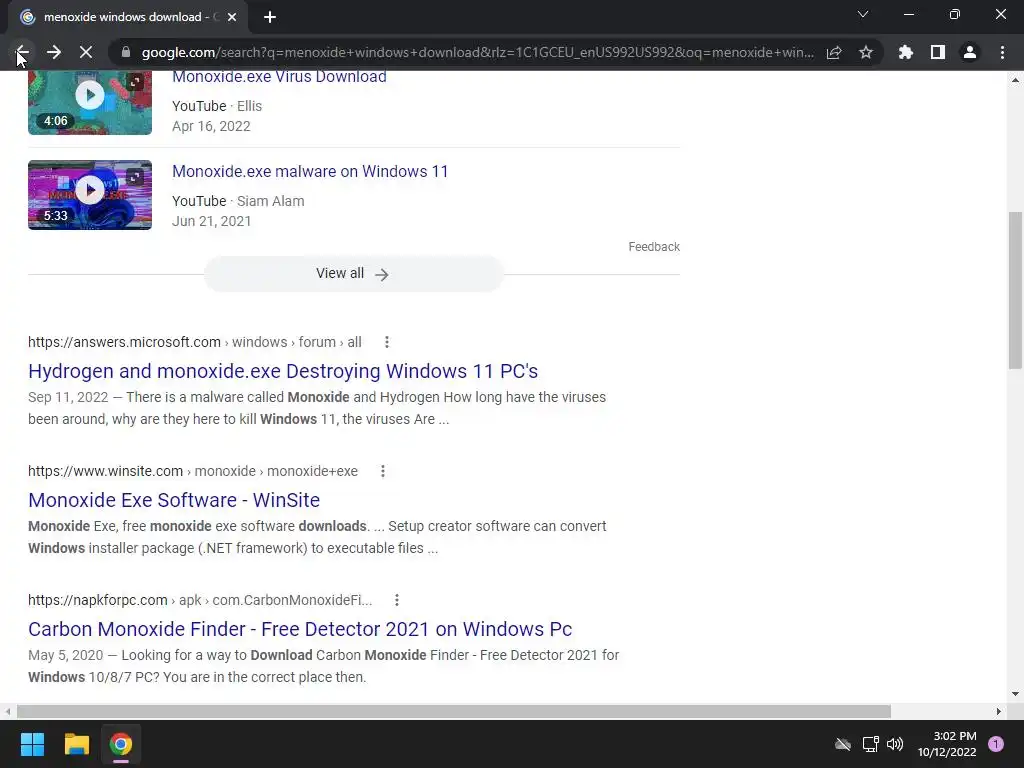The width and height of the screenshot is (1024, 768).
Task: Open File Explorer from the taskbar
Action: 76,744
